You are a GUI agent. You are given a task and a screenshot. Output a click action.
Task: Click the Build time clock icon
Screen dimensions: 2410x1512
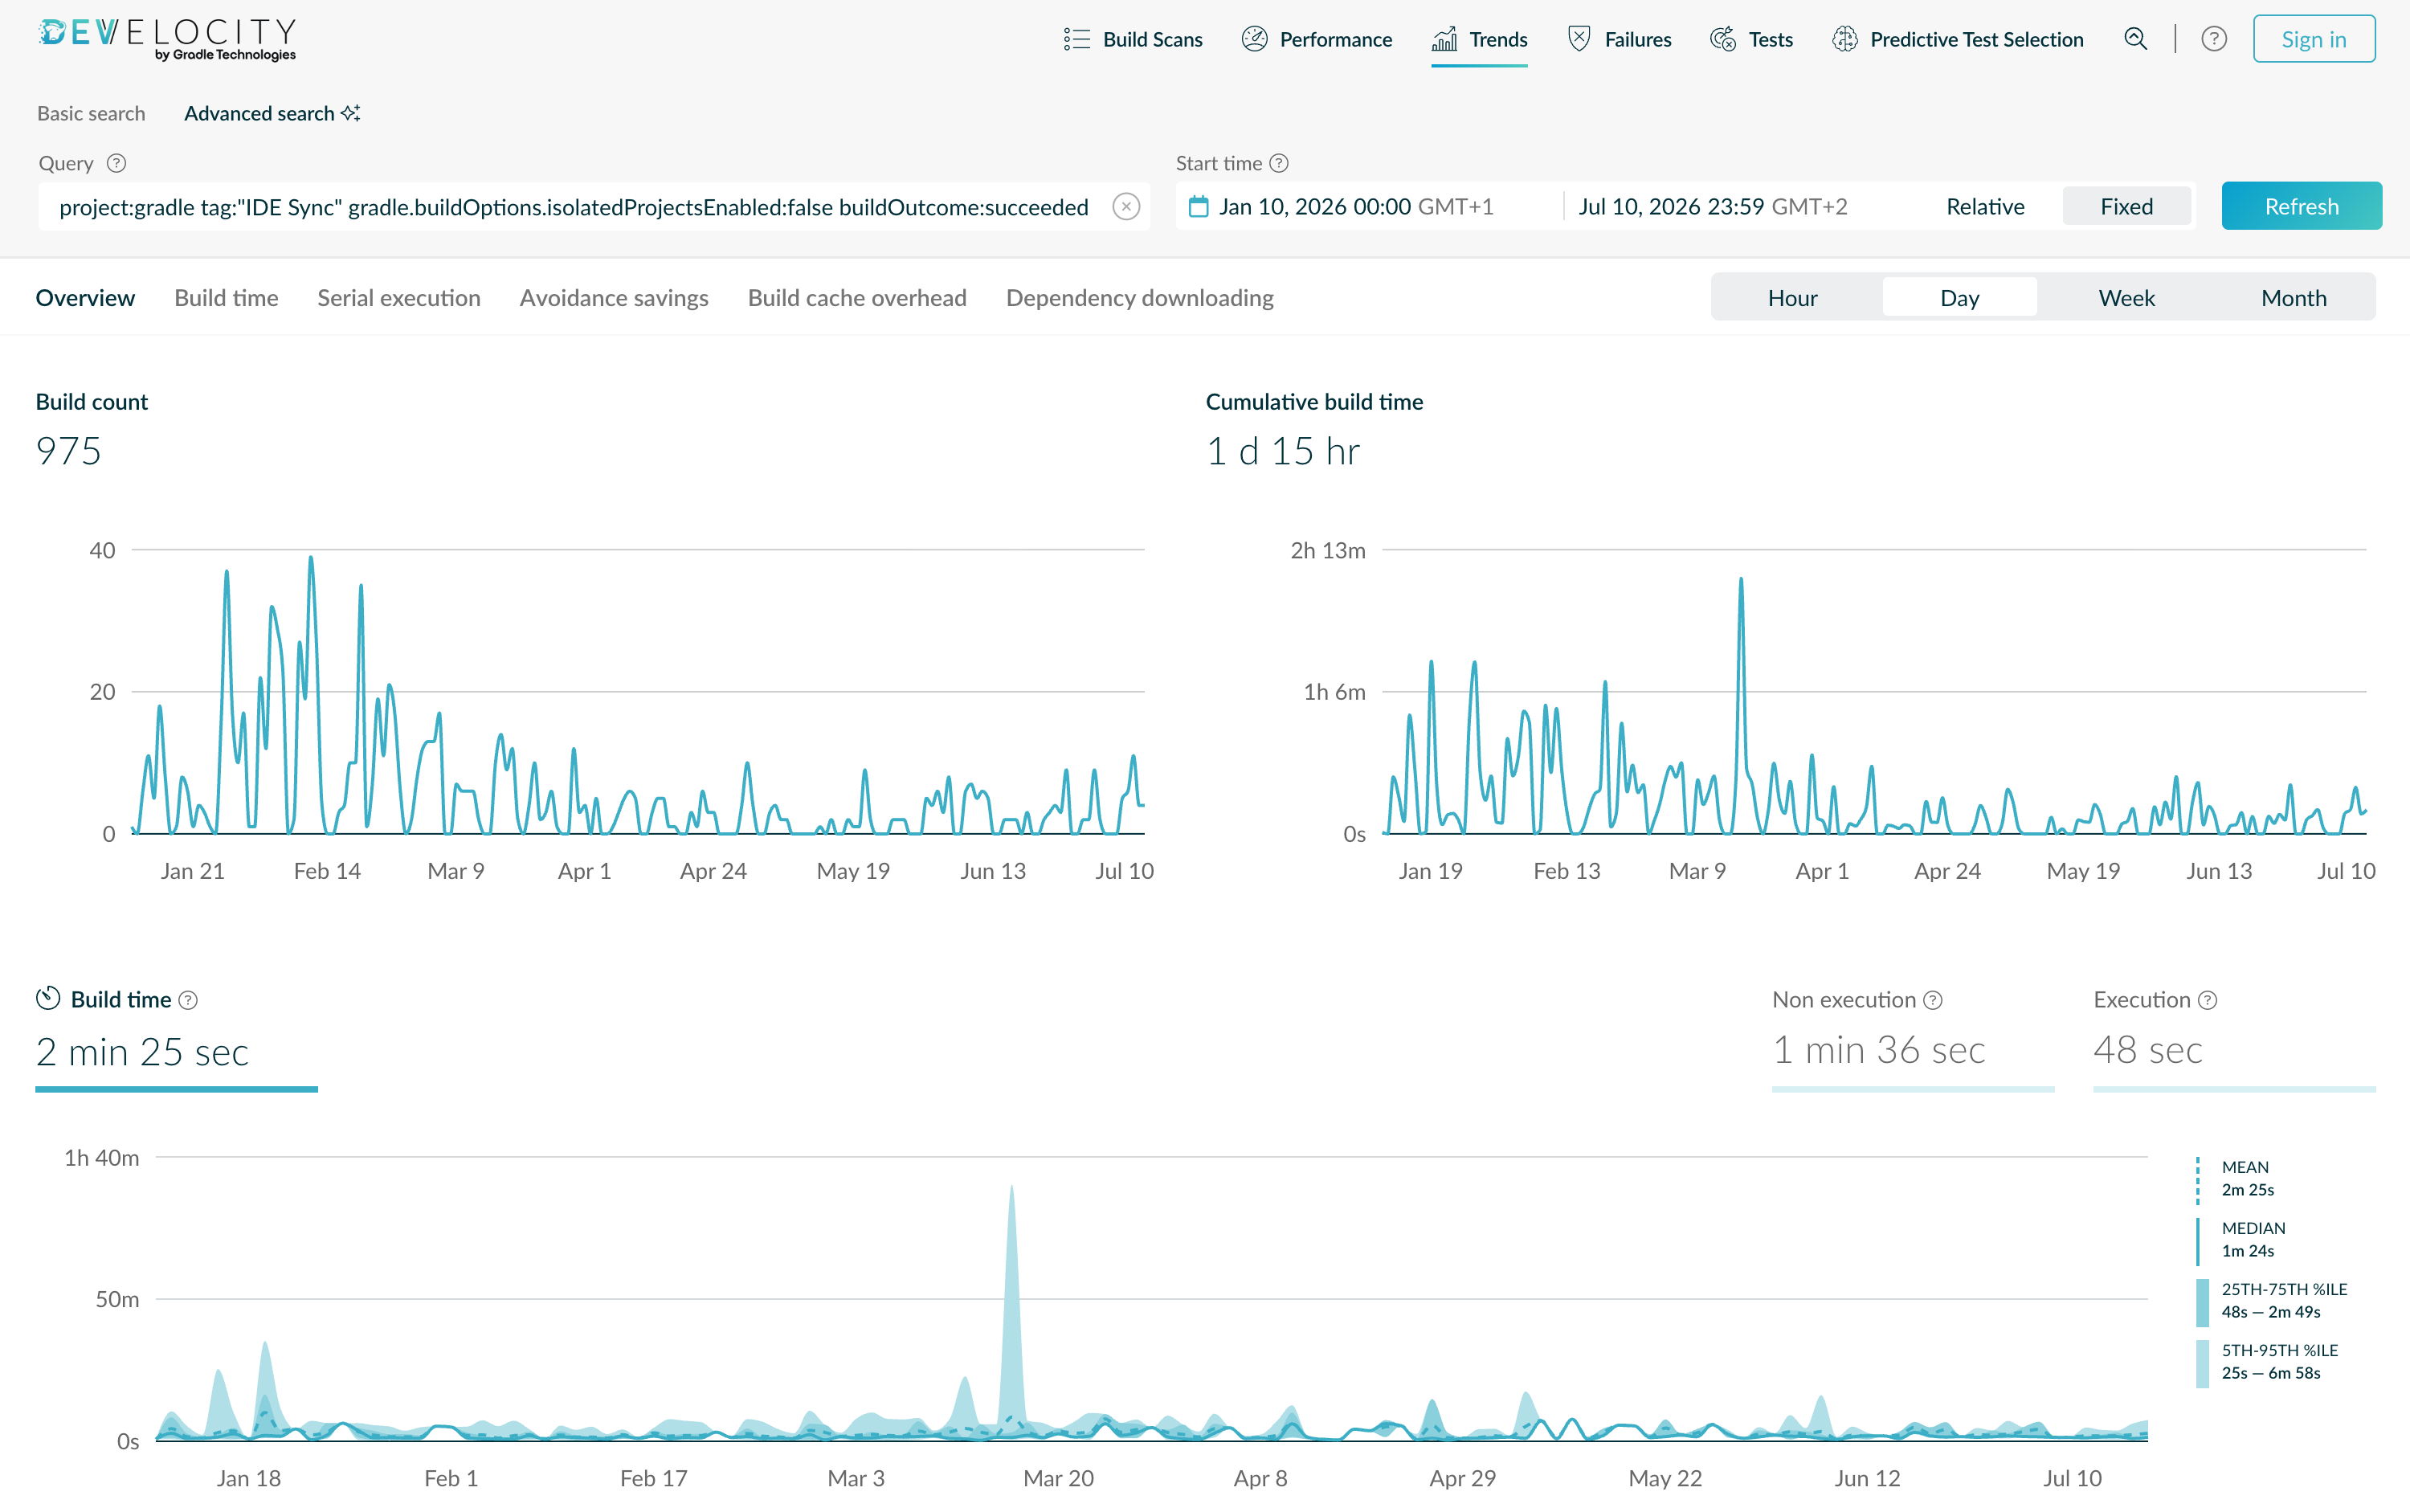click(x=48, y=999)
